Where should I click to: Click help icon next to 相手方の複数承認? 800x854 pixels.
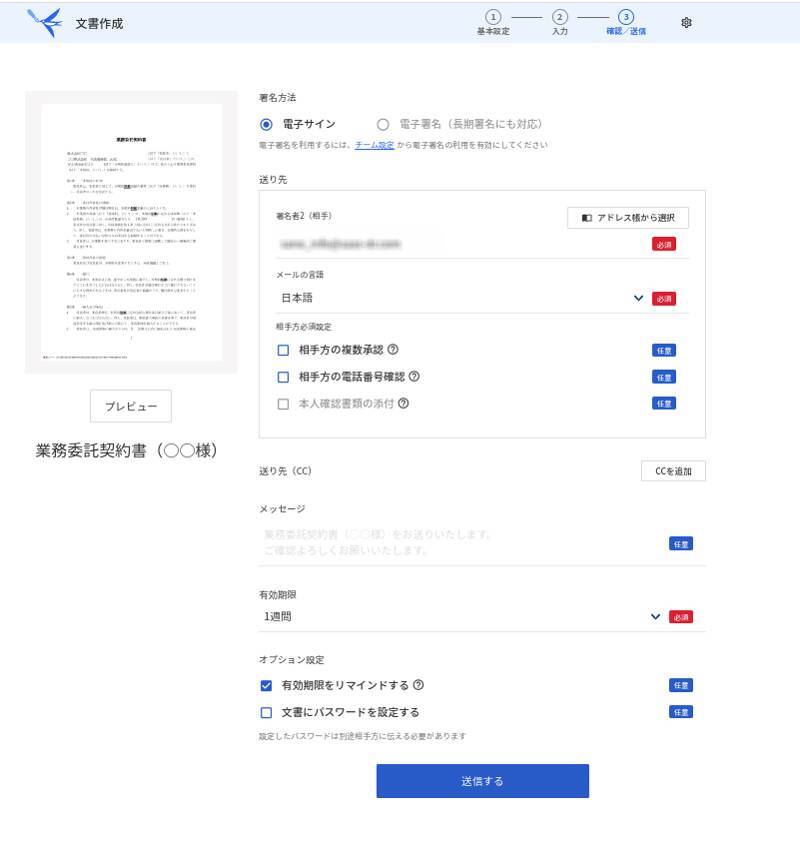[x=393, y=350]
